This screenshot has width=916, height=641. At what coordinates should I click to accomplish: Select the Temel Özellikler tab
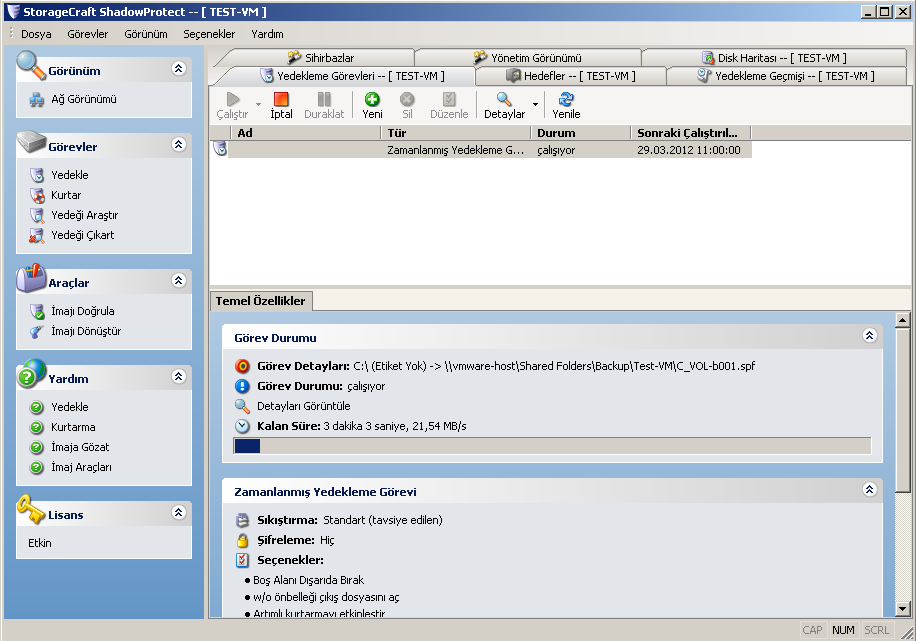pyautogui.click(x=261, y=301)
